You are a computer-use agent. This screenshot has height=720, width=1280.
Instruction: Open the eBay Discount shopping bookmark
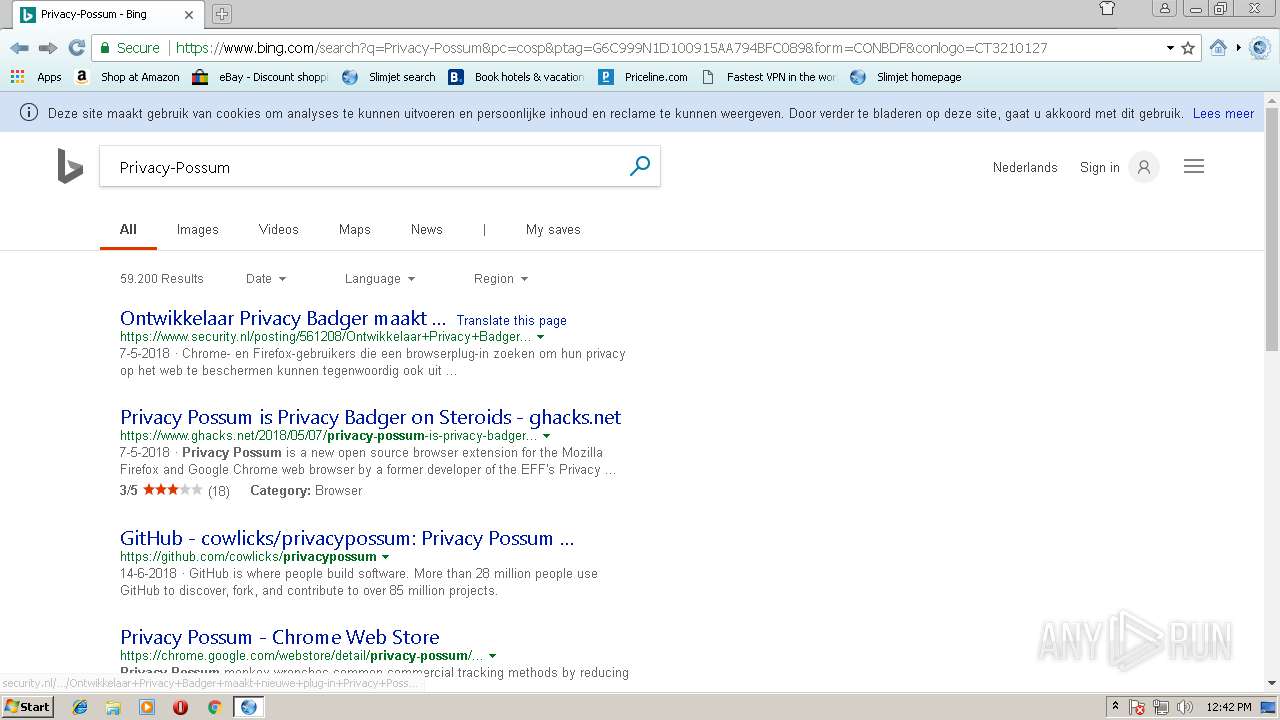(260, 77)
